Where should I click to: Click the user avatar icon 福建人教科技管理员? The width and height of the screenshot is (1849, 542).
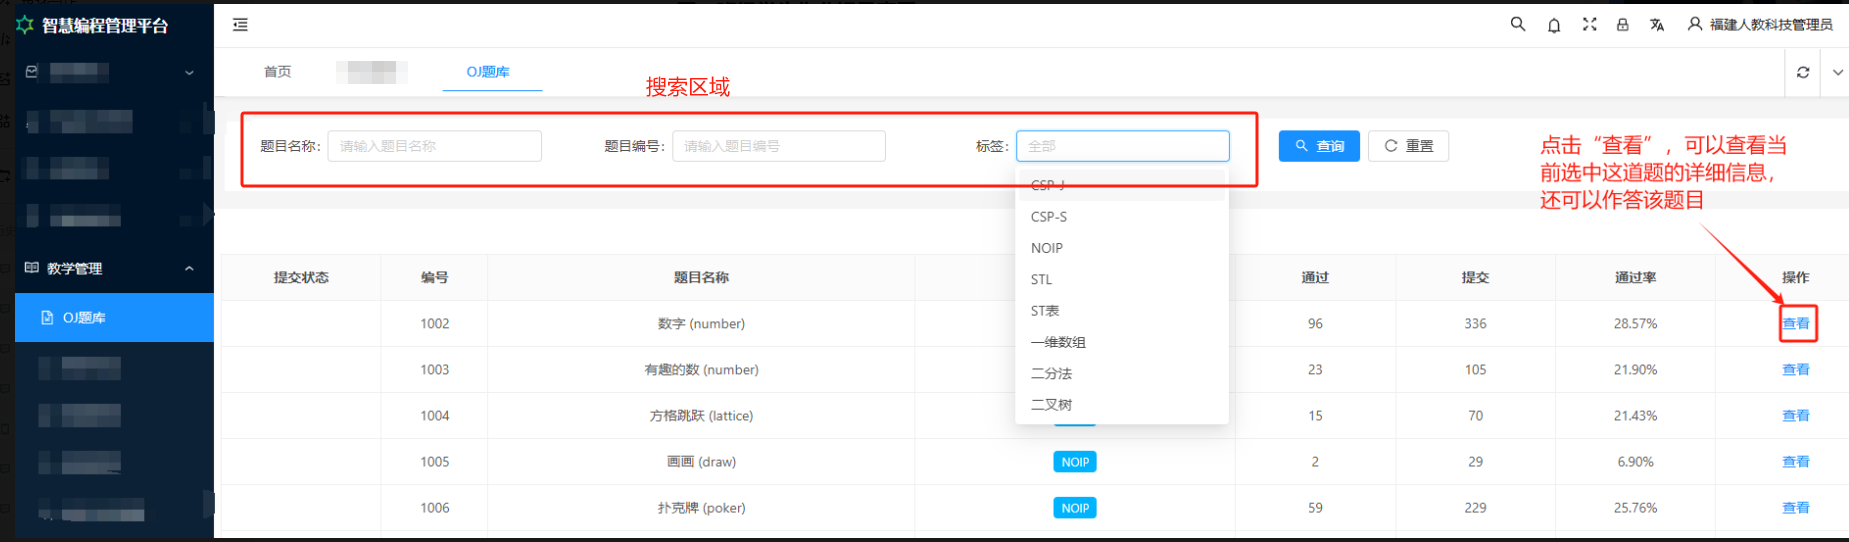pos(1695,25)
